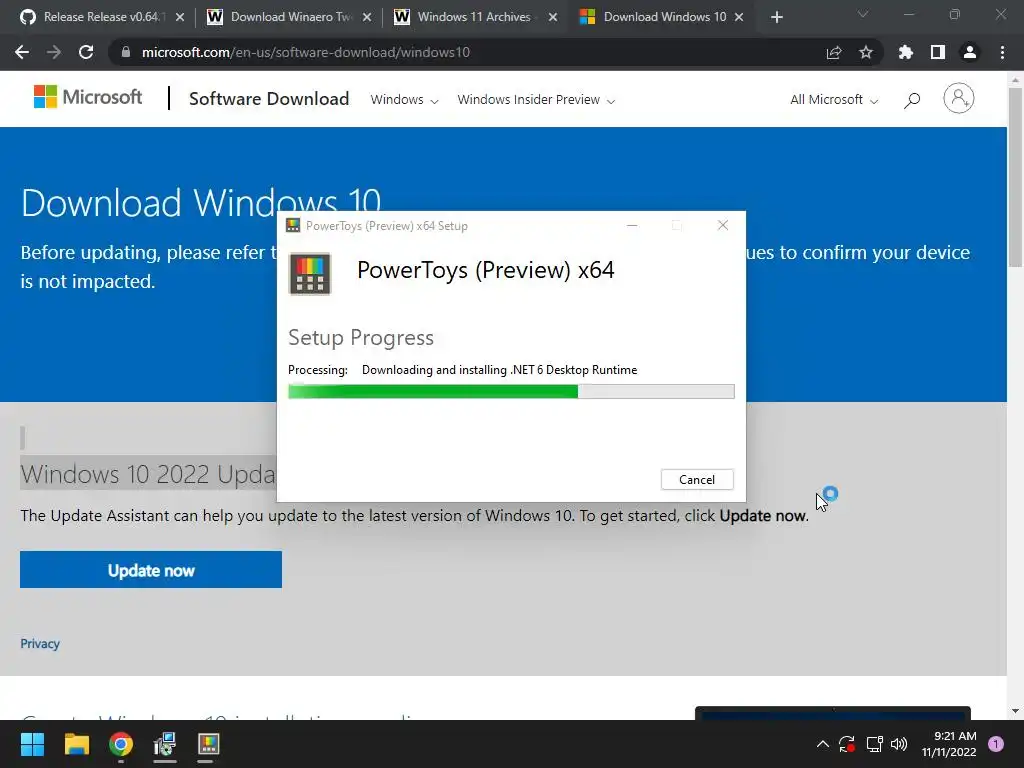Viewport: 1024px width, 768px height.
Task: Open the volume speaker tray icon
Action: [899, 744]
